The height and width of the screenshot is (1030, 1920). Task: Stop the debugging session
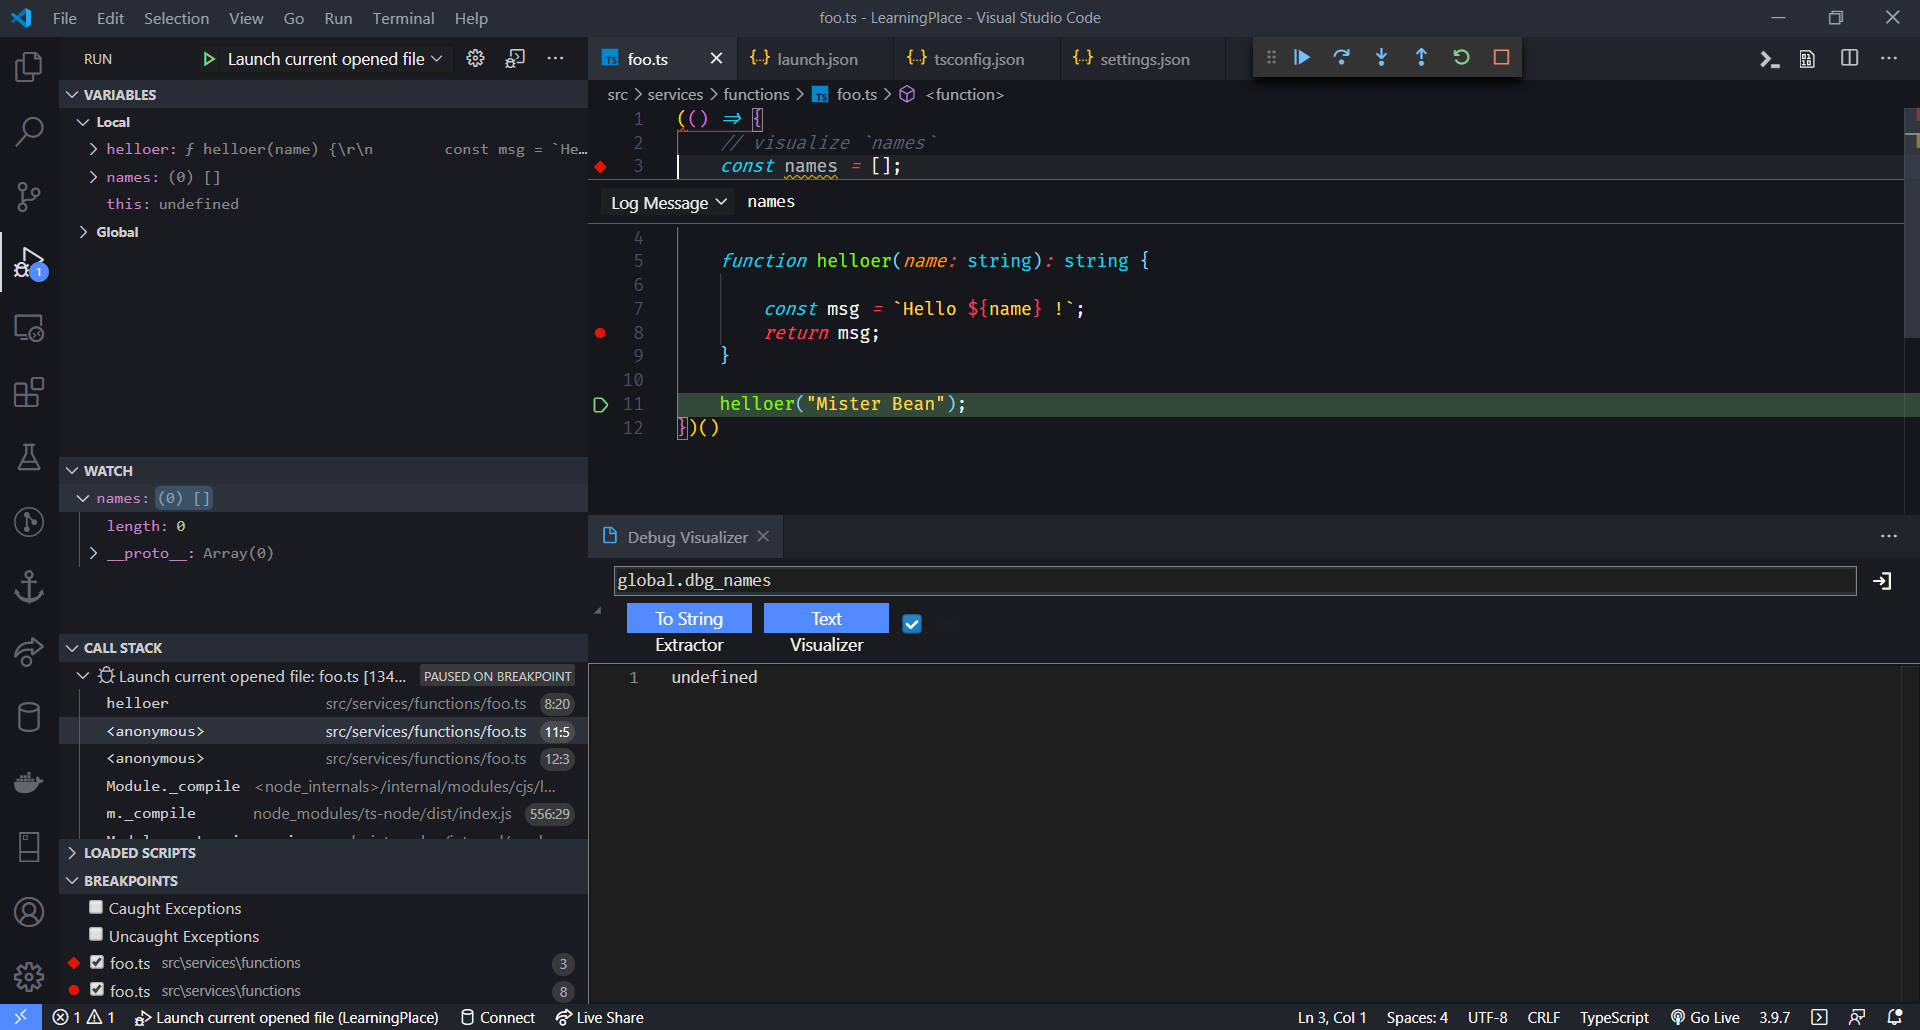(1501, 58)
